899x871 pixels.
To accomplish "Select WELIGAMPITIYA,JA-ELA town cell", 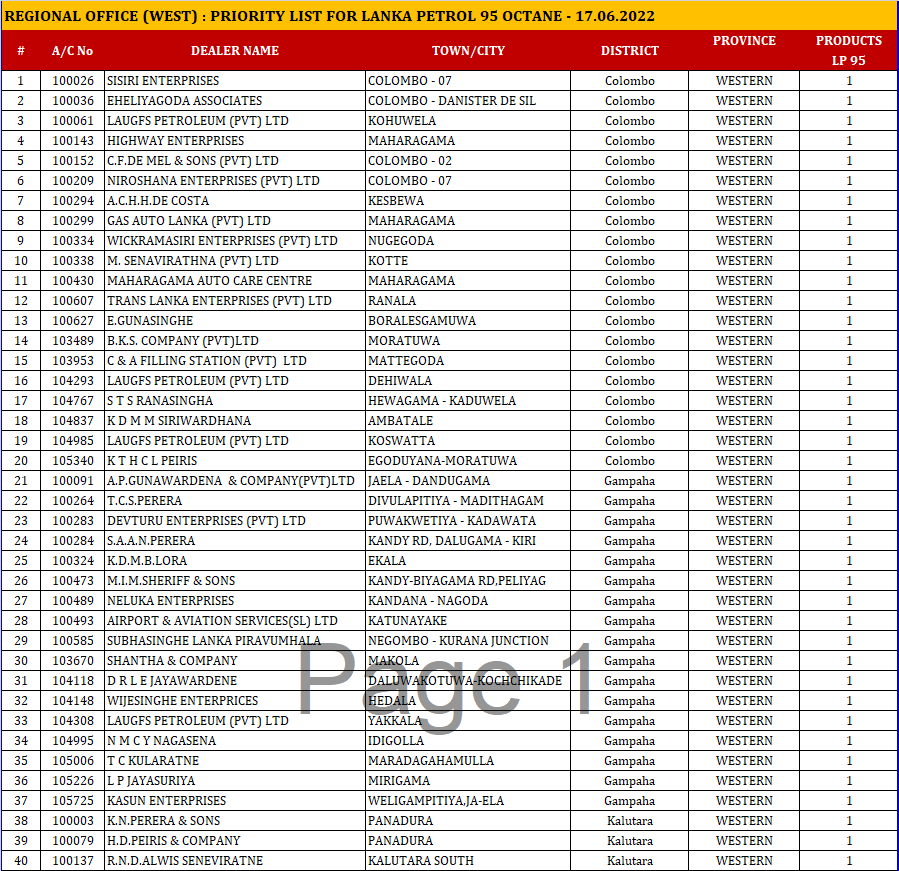I will click(x=468, y=801).
